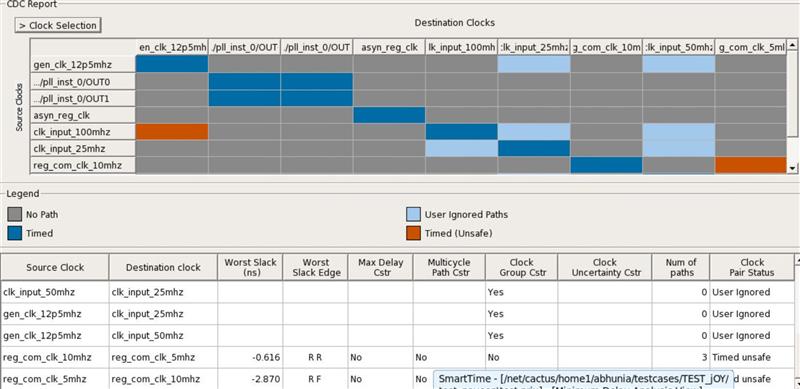Click the Clock Selection expand button
The width and height of the screenshot is (800, 389).
point(58,26)
